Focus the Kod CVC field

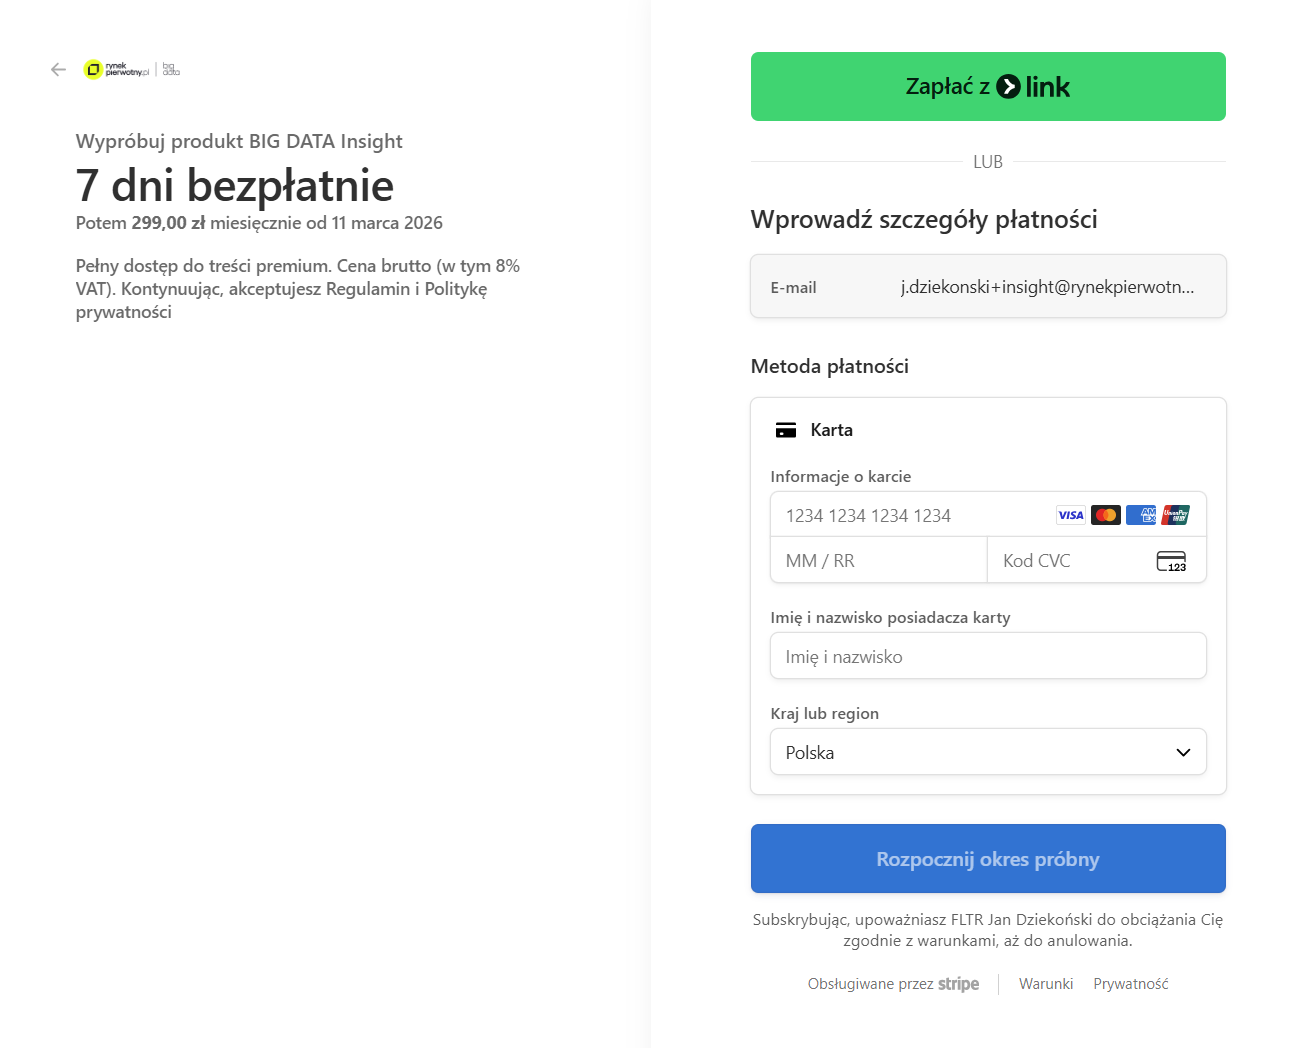coord(1070,561)
